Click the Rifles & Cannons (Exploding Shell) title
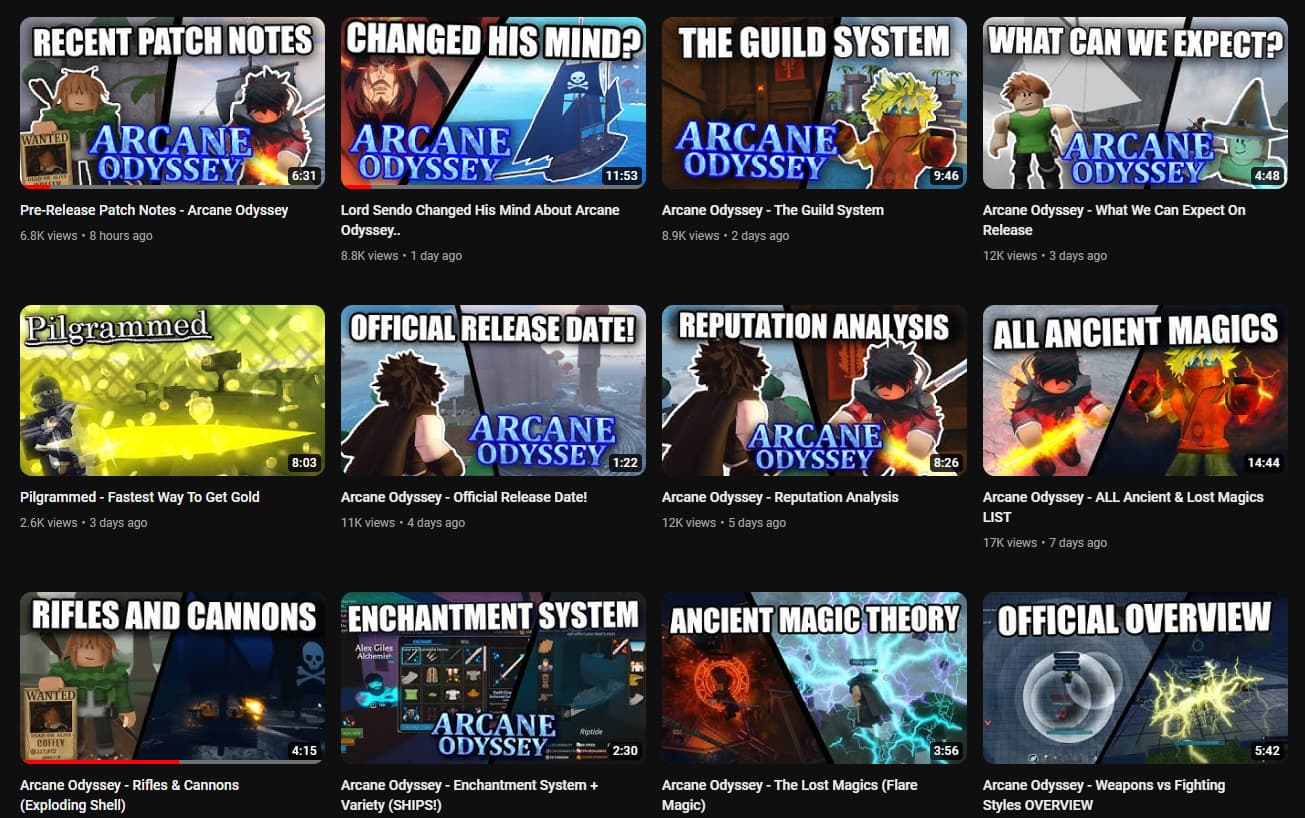Viewport: 1305px width, 818px height. pos(129,795)
